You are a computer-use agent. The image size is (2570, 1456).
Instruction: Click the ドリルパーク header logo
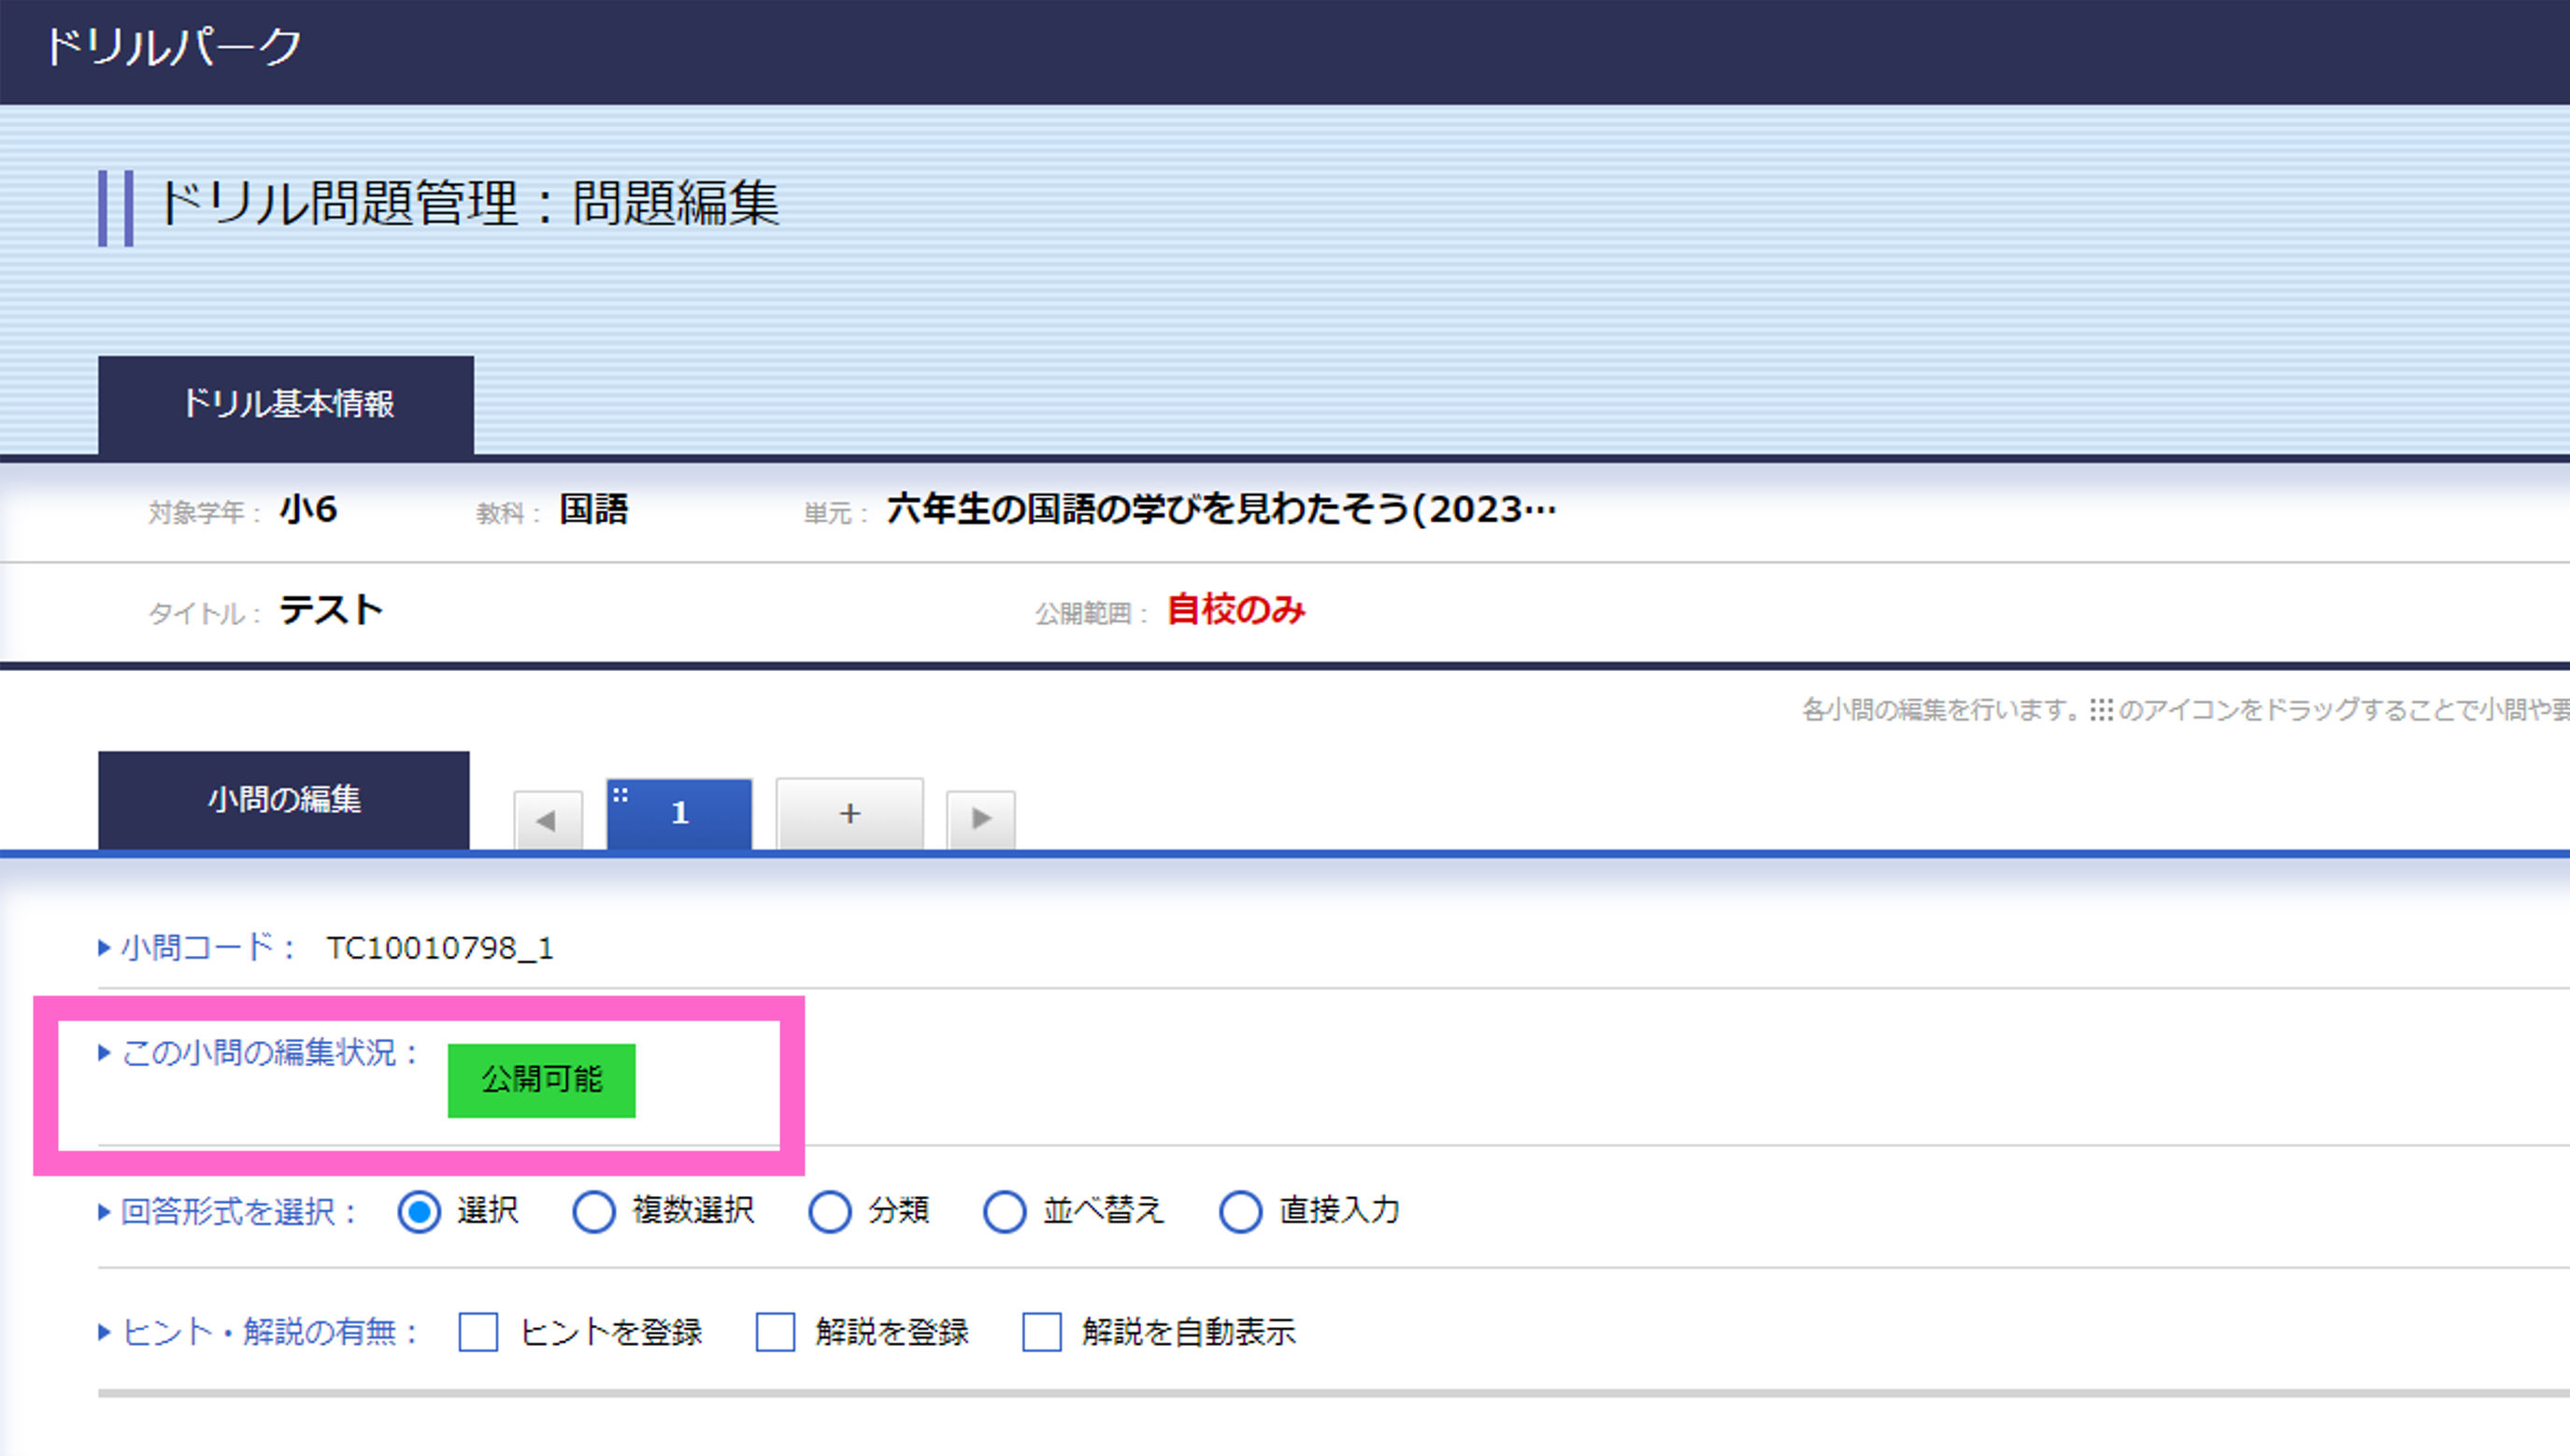173,47
